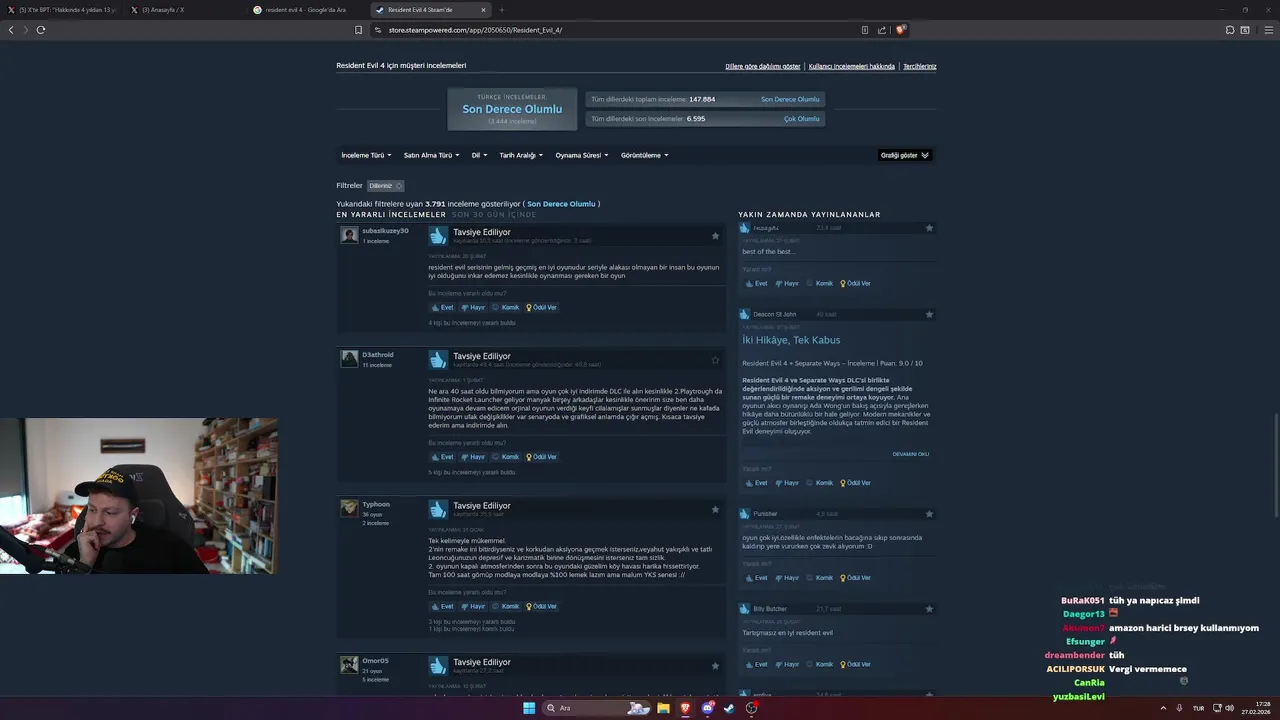Vote Evet on subasikuzey30's review
Image resolution: width=1280 pixels, height=720 pixels.
click(442, 308)
